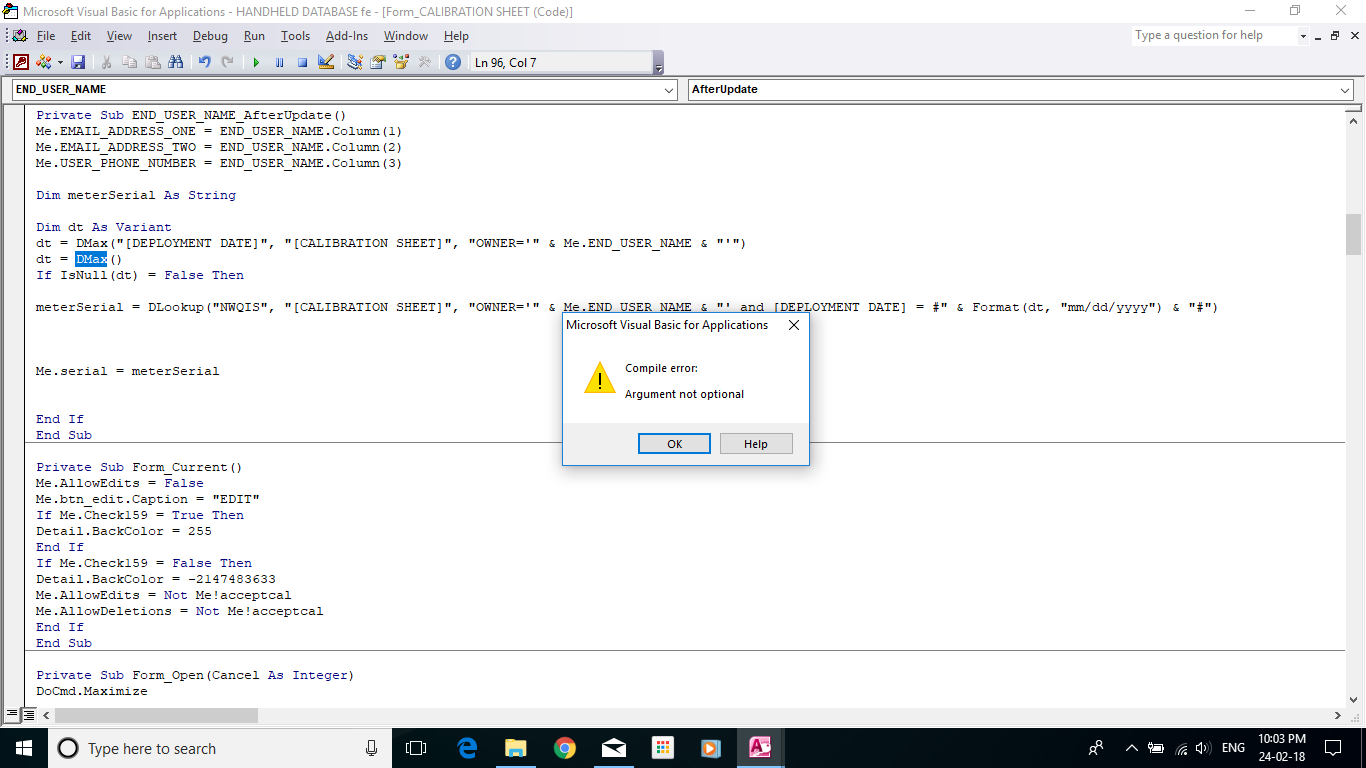
Task: Click the 'Private Sub Form_Current()' line
Action: click(x=140, y=467)
